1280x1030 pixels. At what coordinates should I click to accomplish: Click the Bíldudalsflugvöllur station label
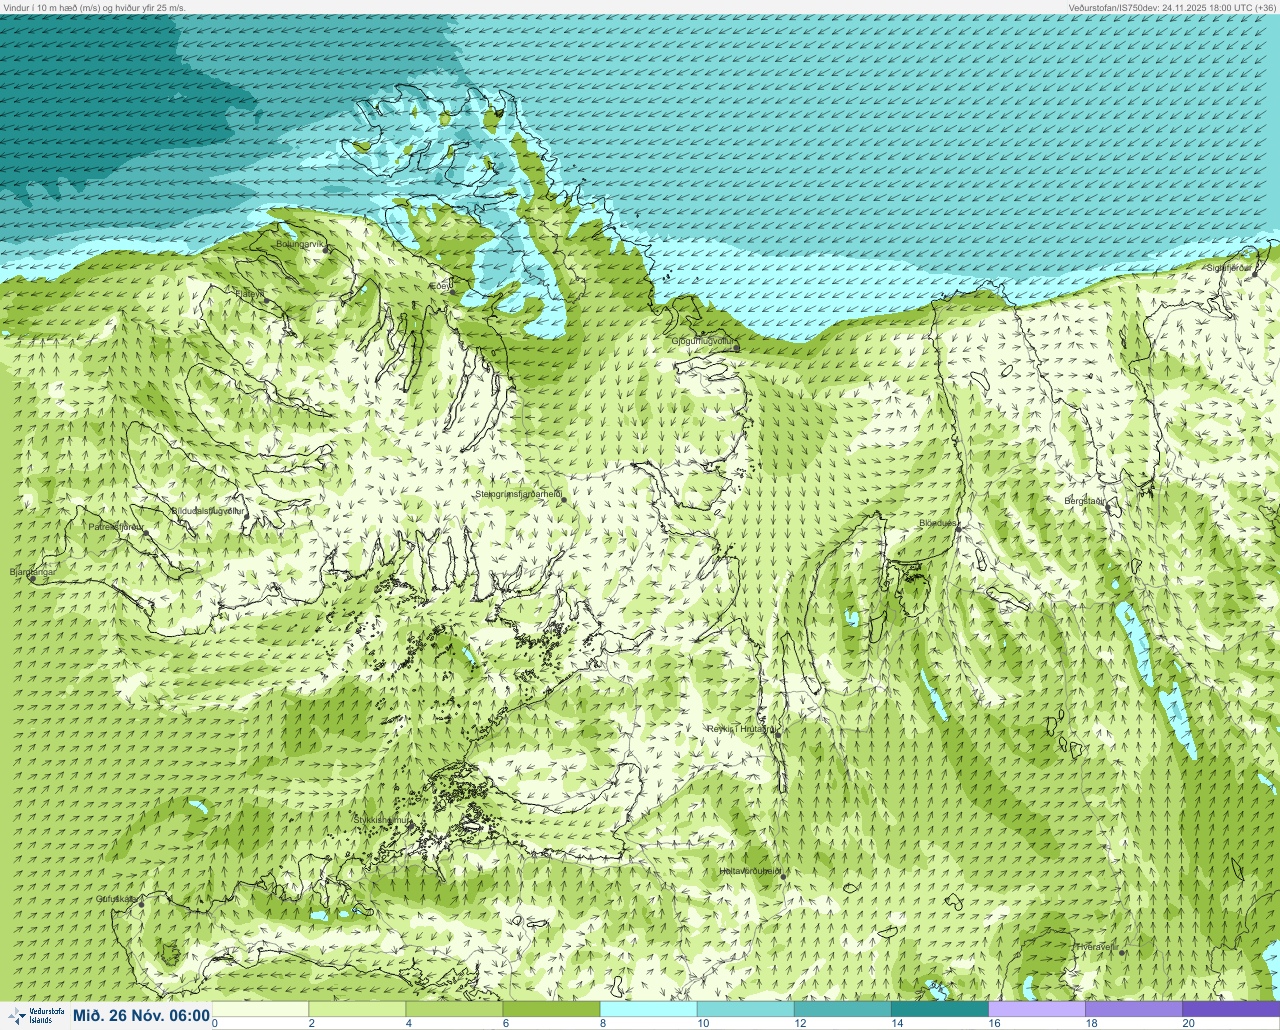coord(208,511)
